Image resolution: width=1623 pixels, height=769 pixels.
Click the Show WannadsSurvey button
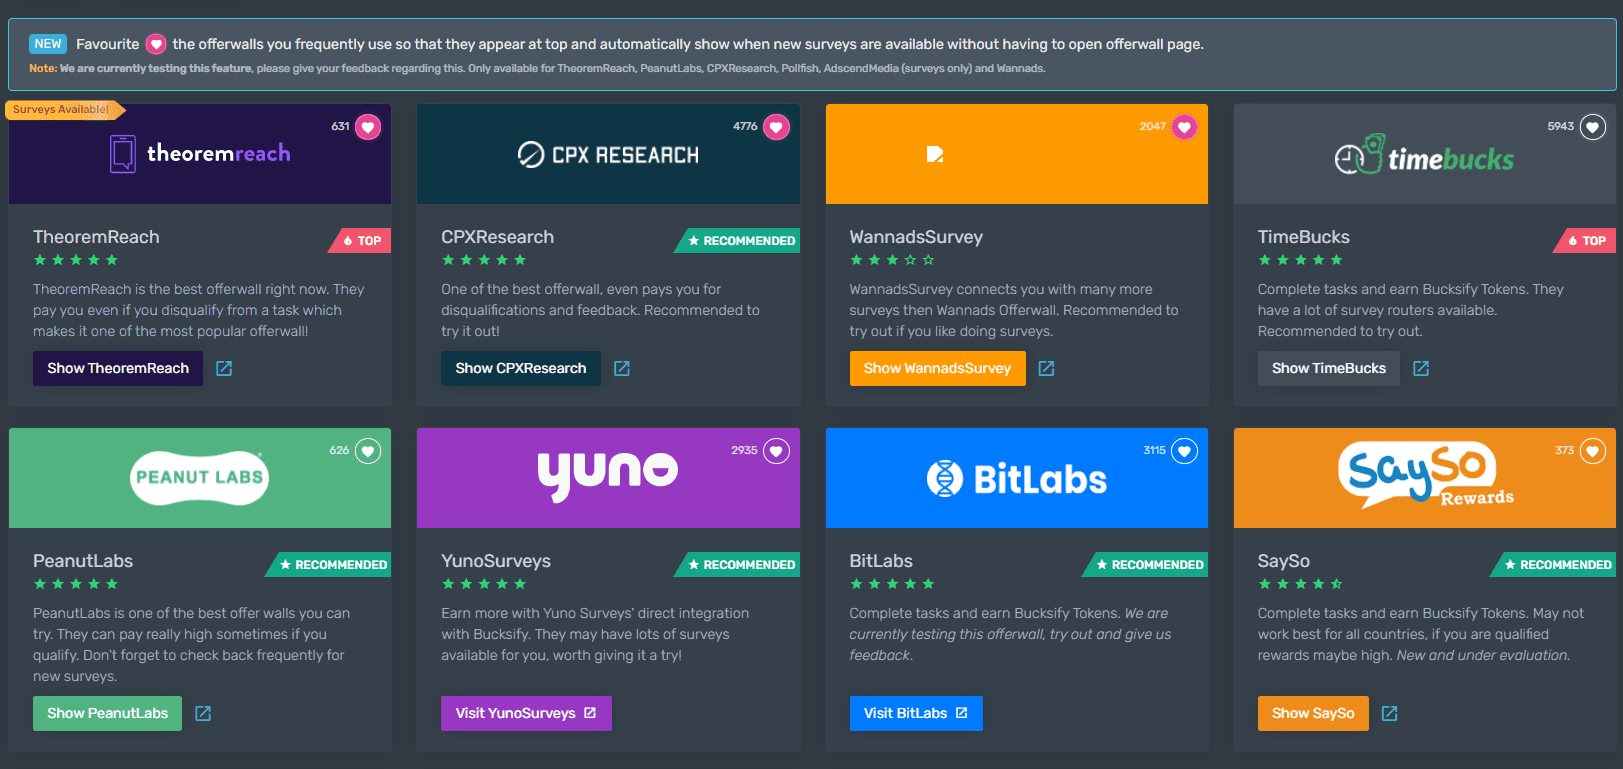pyautogui.click(x=938, y=368)
